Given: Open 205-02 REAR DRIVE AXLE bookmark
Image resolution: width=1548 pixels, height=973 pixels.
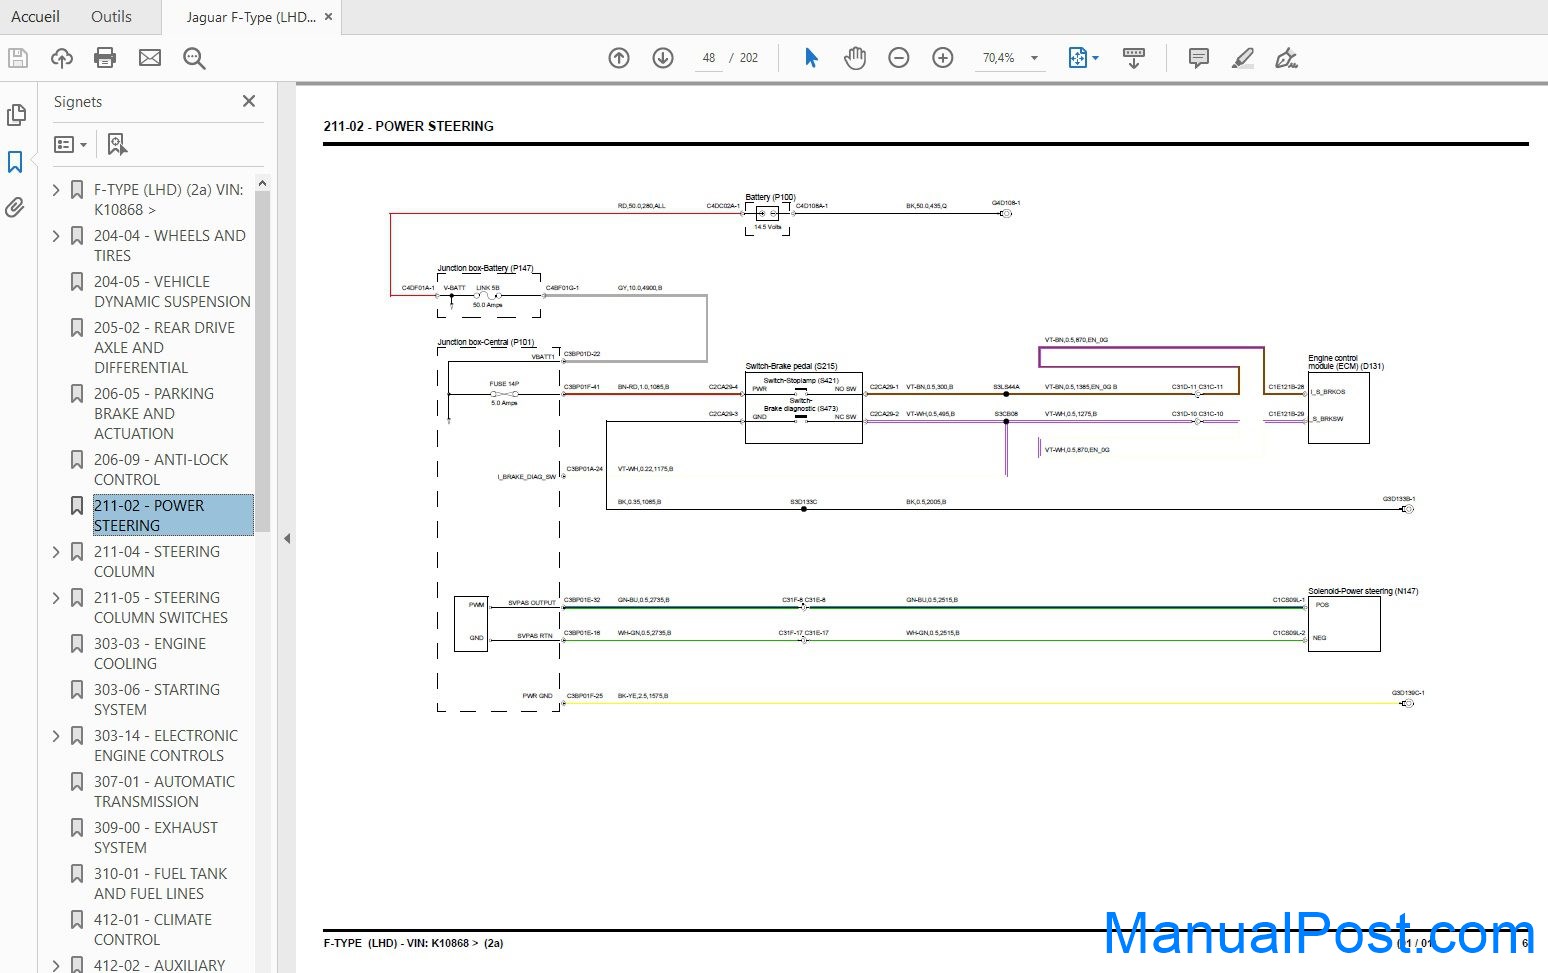Looking at the screenshot, I should [x=164, y=347].
